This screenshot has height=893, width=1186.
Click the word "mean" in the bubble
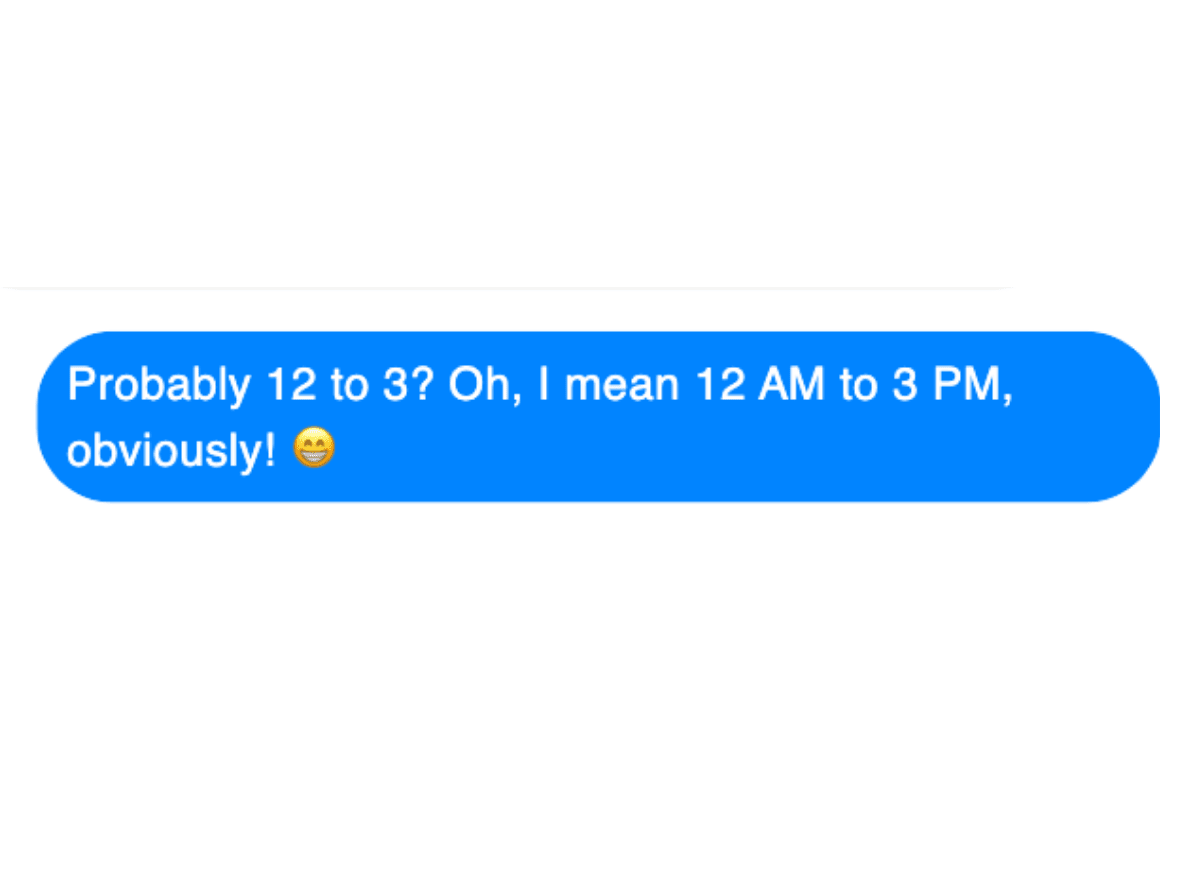[x=622, y=385]
